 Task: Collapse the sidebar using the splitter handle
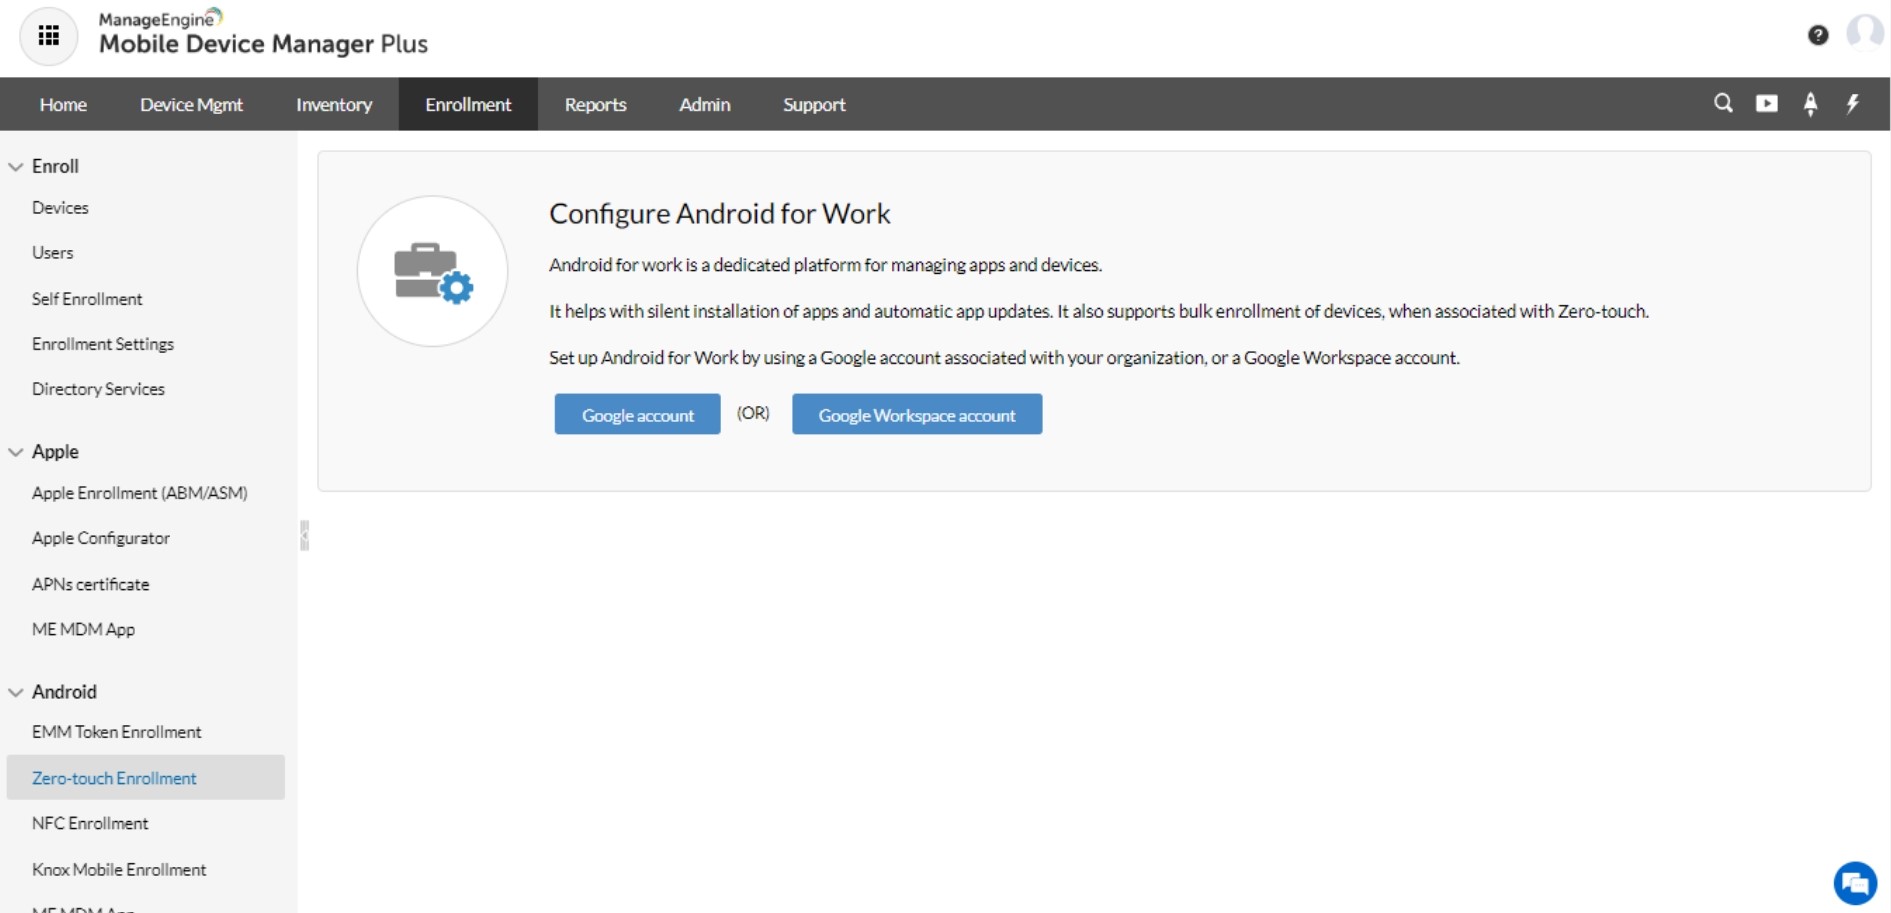[x=304, y=535]
